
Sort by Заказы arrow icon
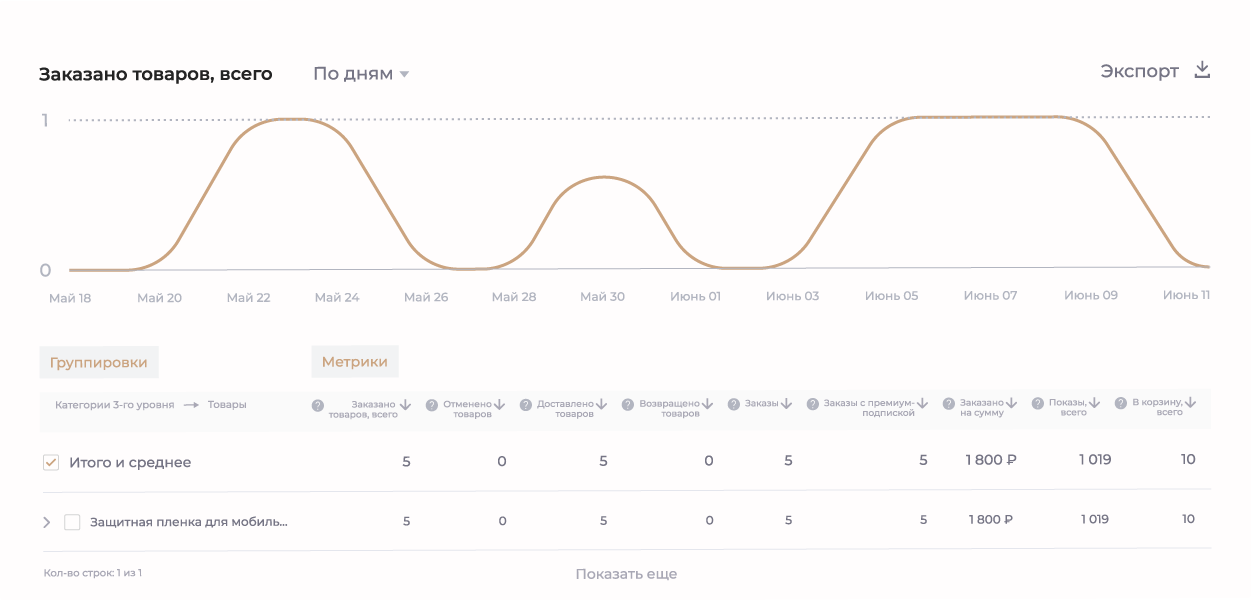(786, 404)
